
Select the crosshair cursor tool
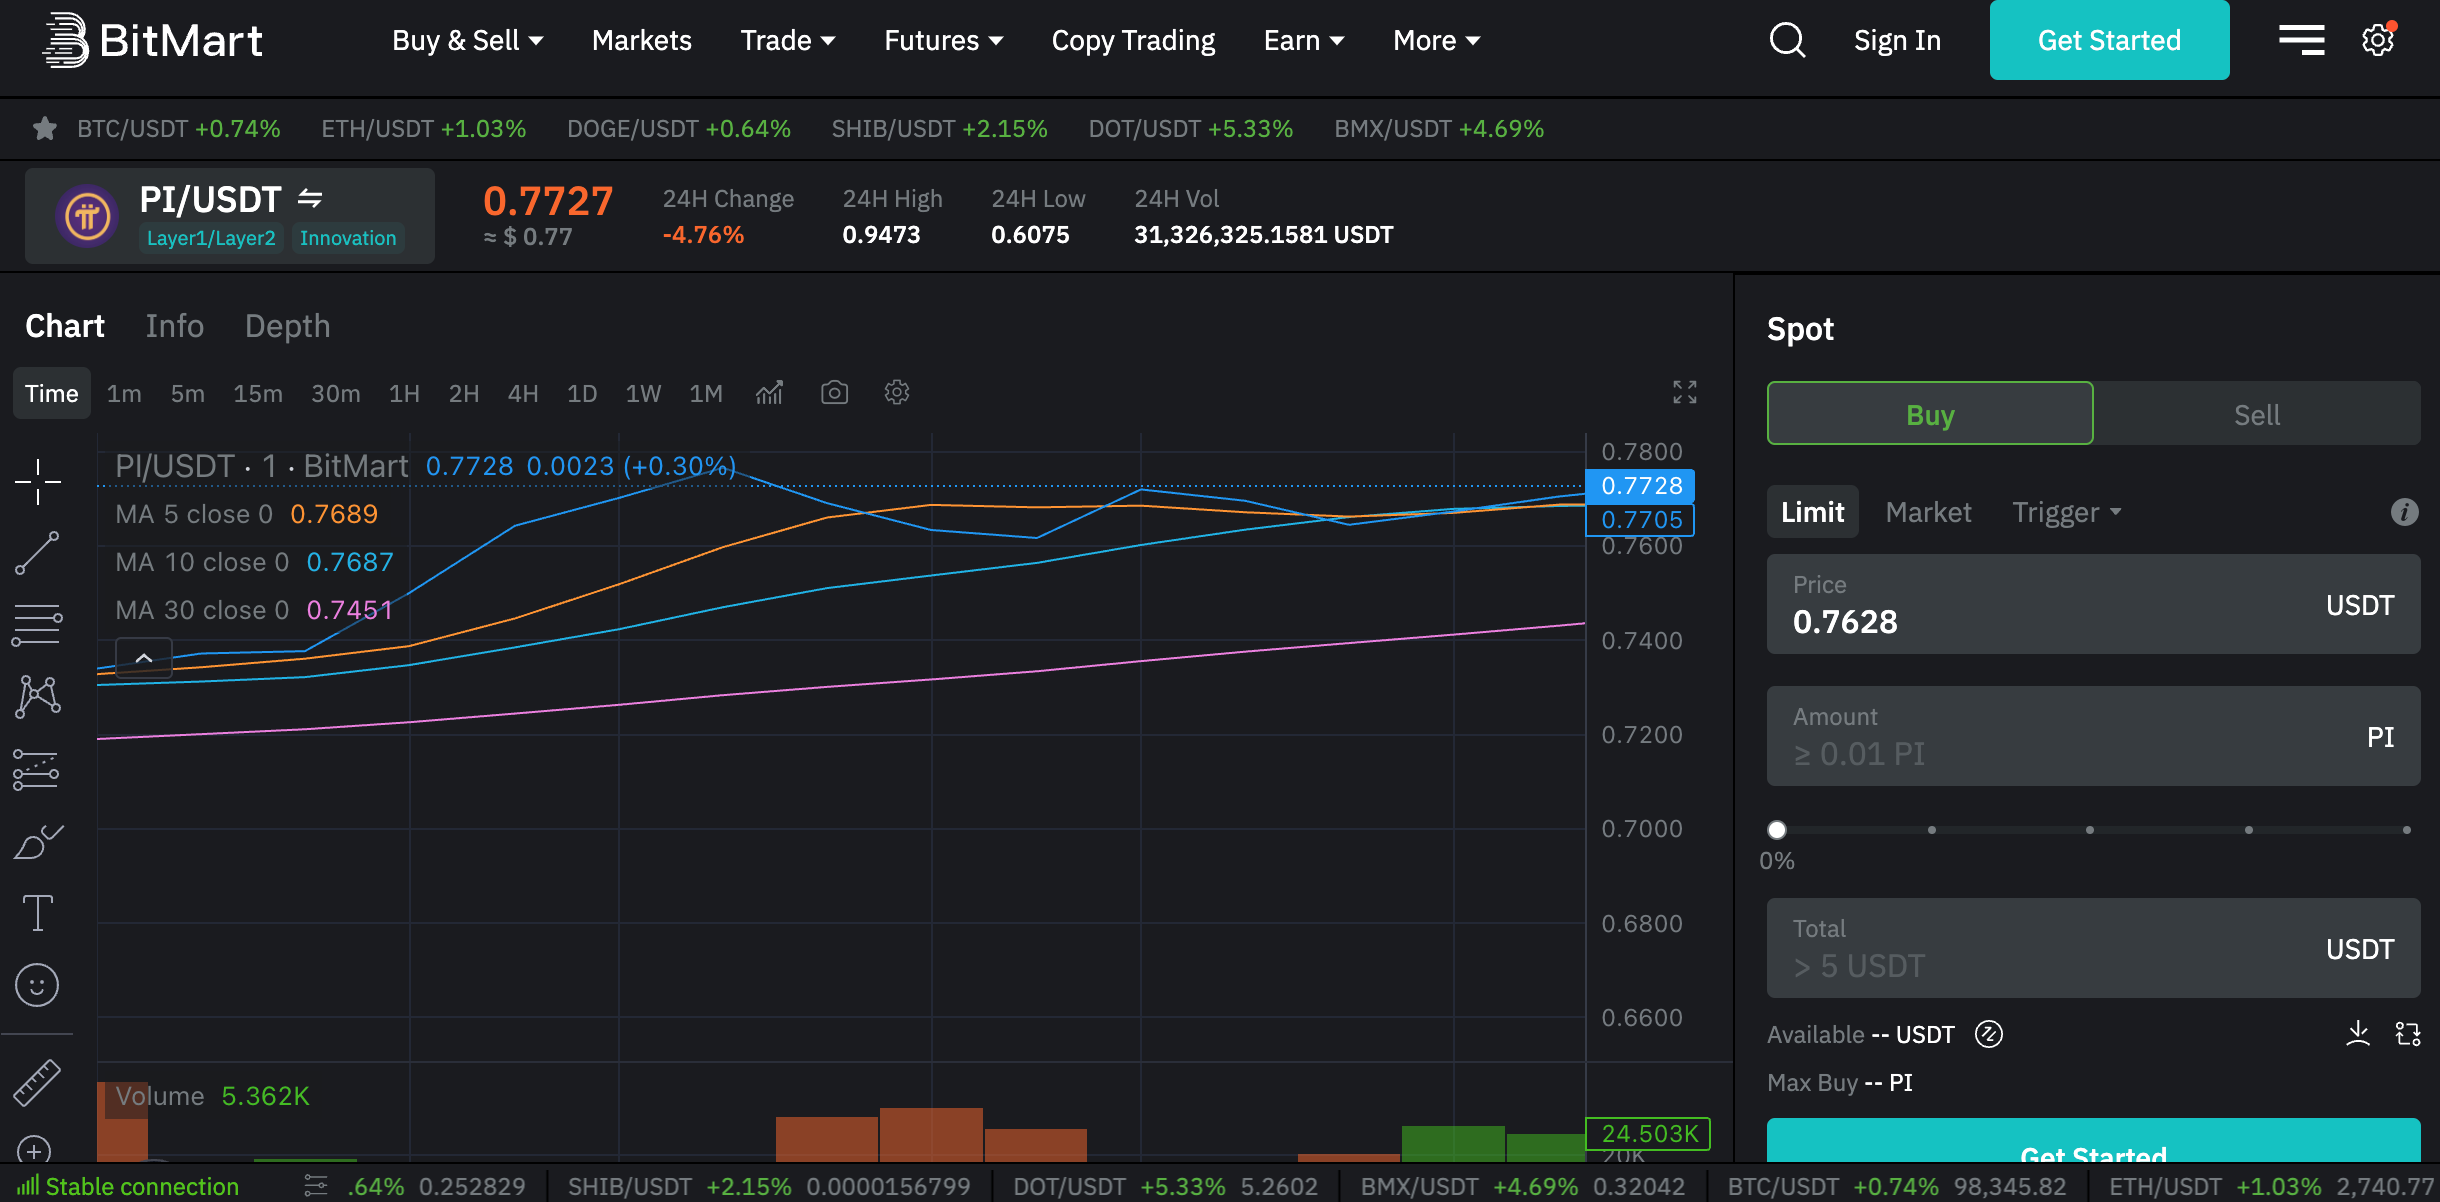click(x=38, y=482)
